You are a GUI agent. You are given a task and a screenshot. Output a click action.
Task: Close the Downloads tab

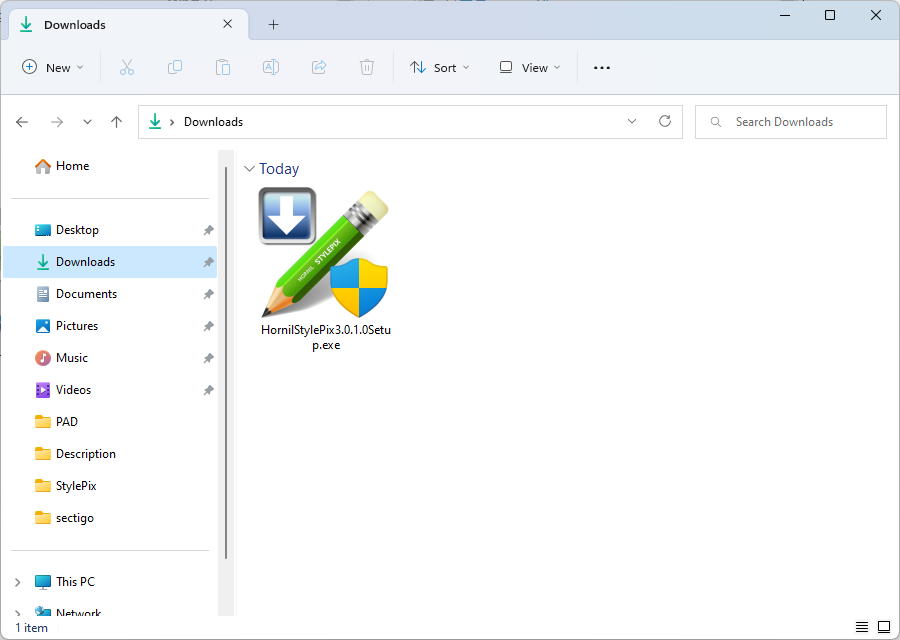(228, 24)
